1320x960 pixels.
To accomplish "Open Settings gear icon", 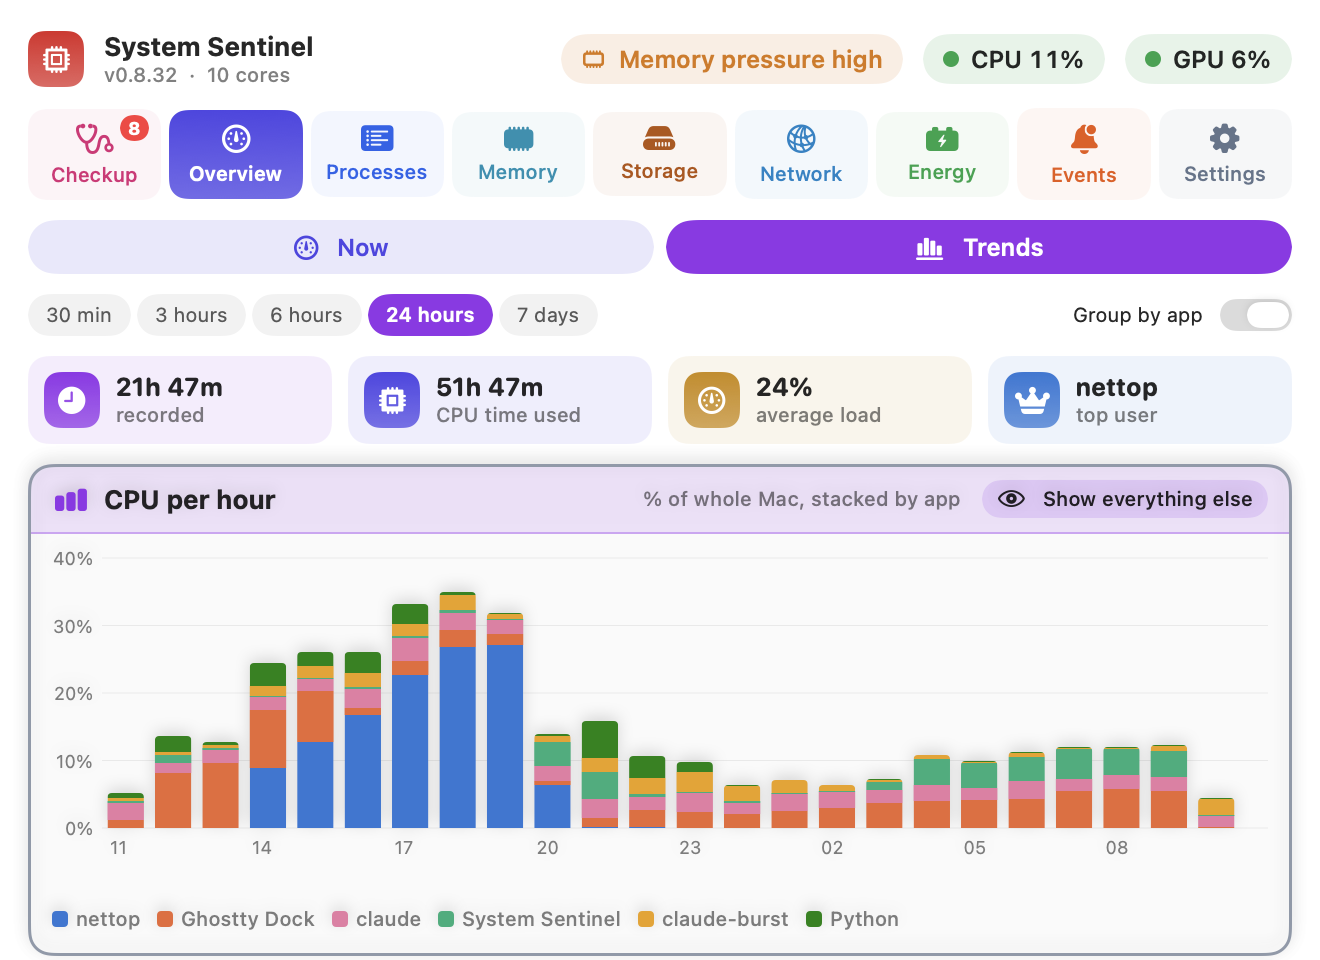I will 1225,139.
